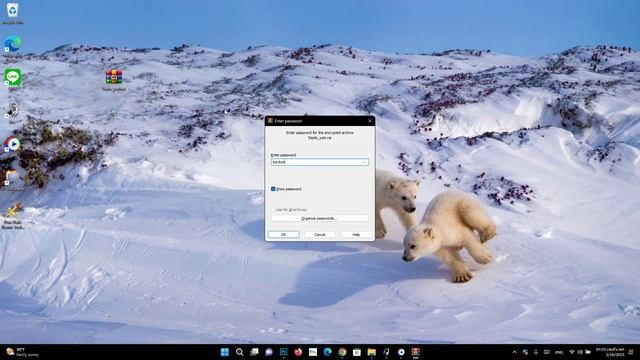The width and height of the screenshot is (640, 360).
Task: Click the WinRAR icon in dialog title bar
Action: point(270,121)
